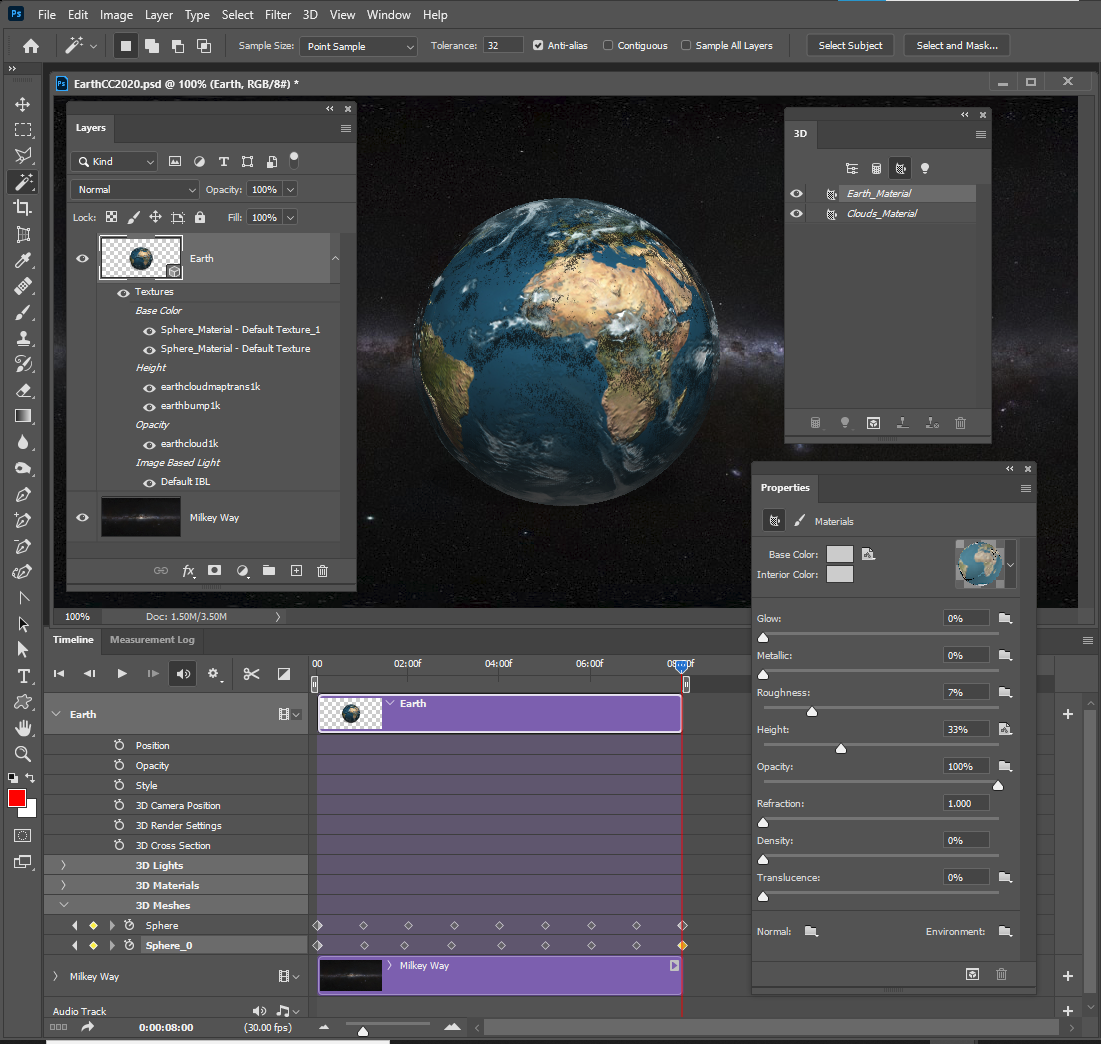Click the Add Layer Mask icon in Layers panel
The width and height of the screenshot is (1101, 1044).
(213, 570)
